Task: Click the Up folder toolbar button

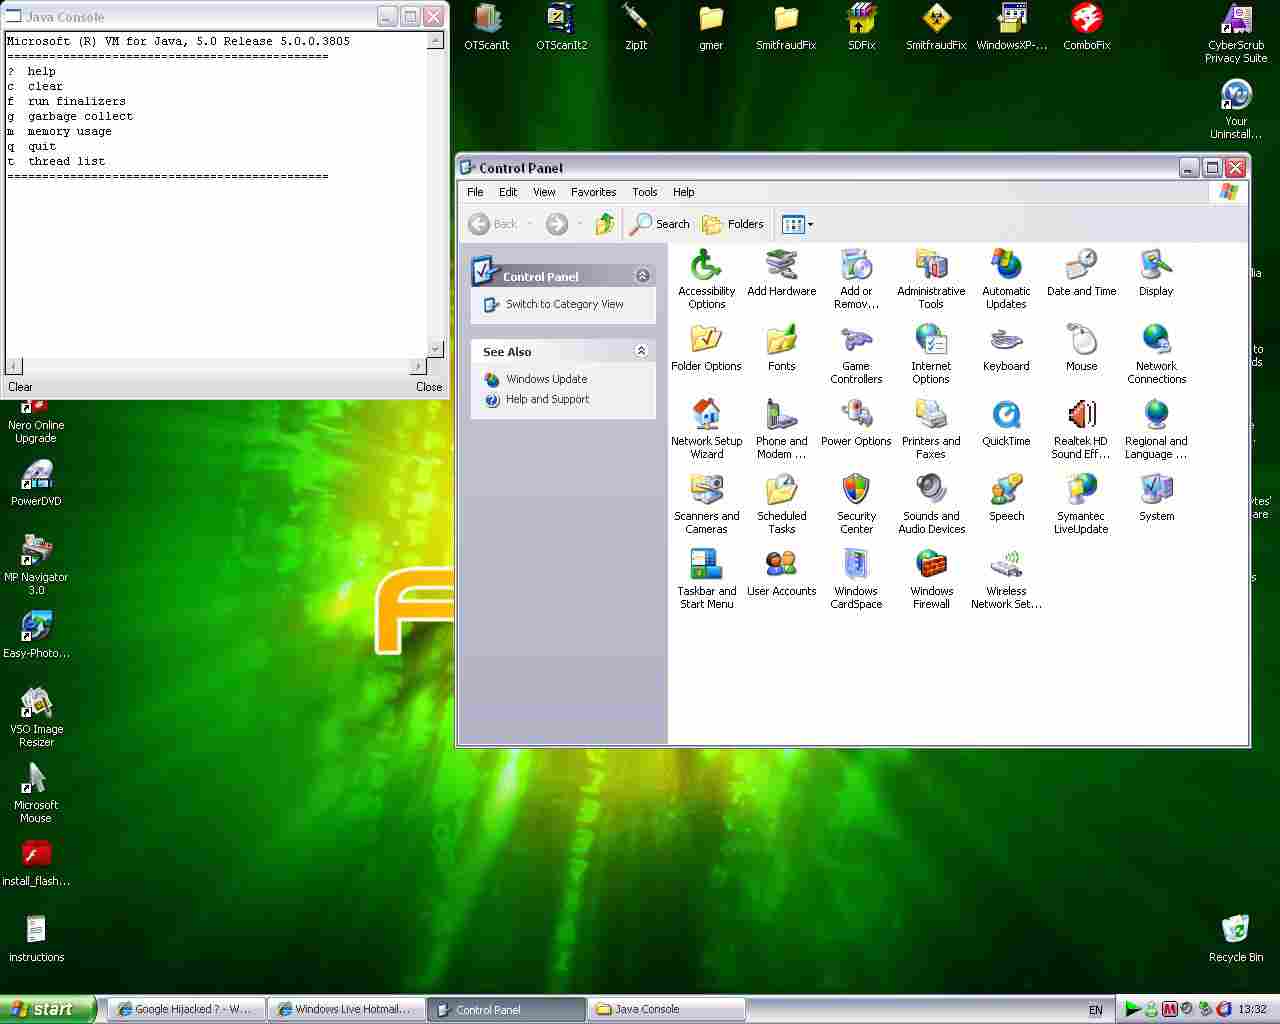Action: [x=604, y=224]
